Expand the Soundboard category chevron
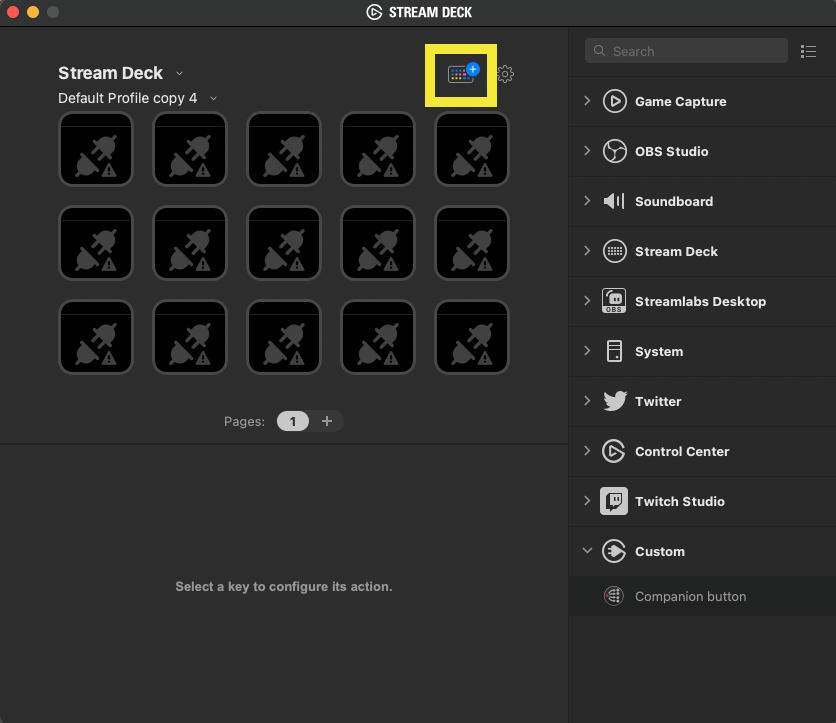 [587, 201]
